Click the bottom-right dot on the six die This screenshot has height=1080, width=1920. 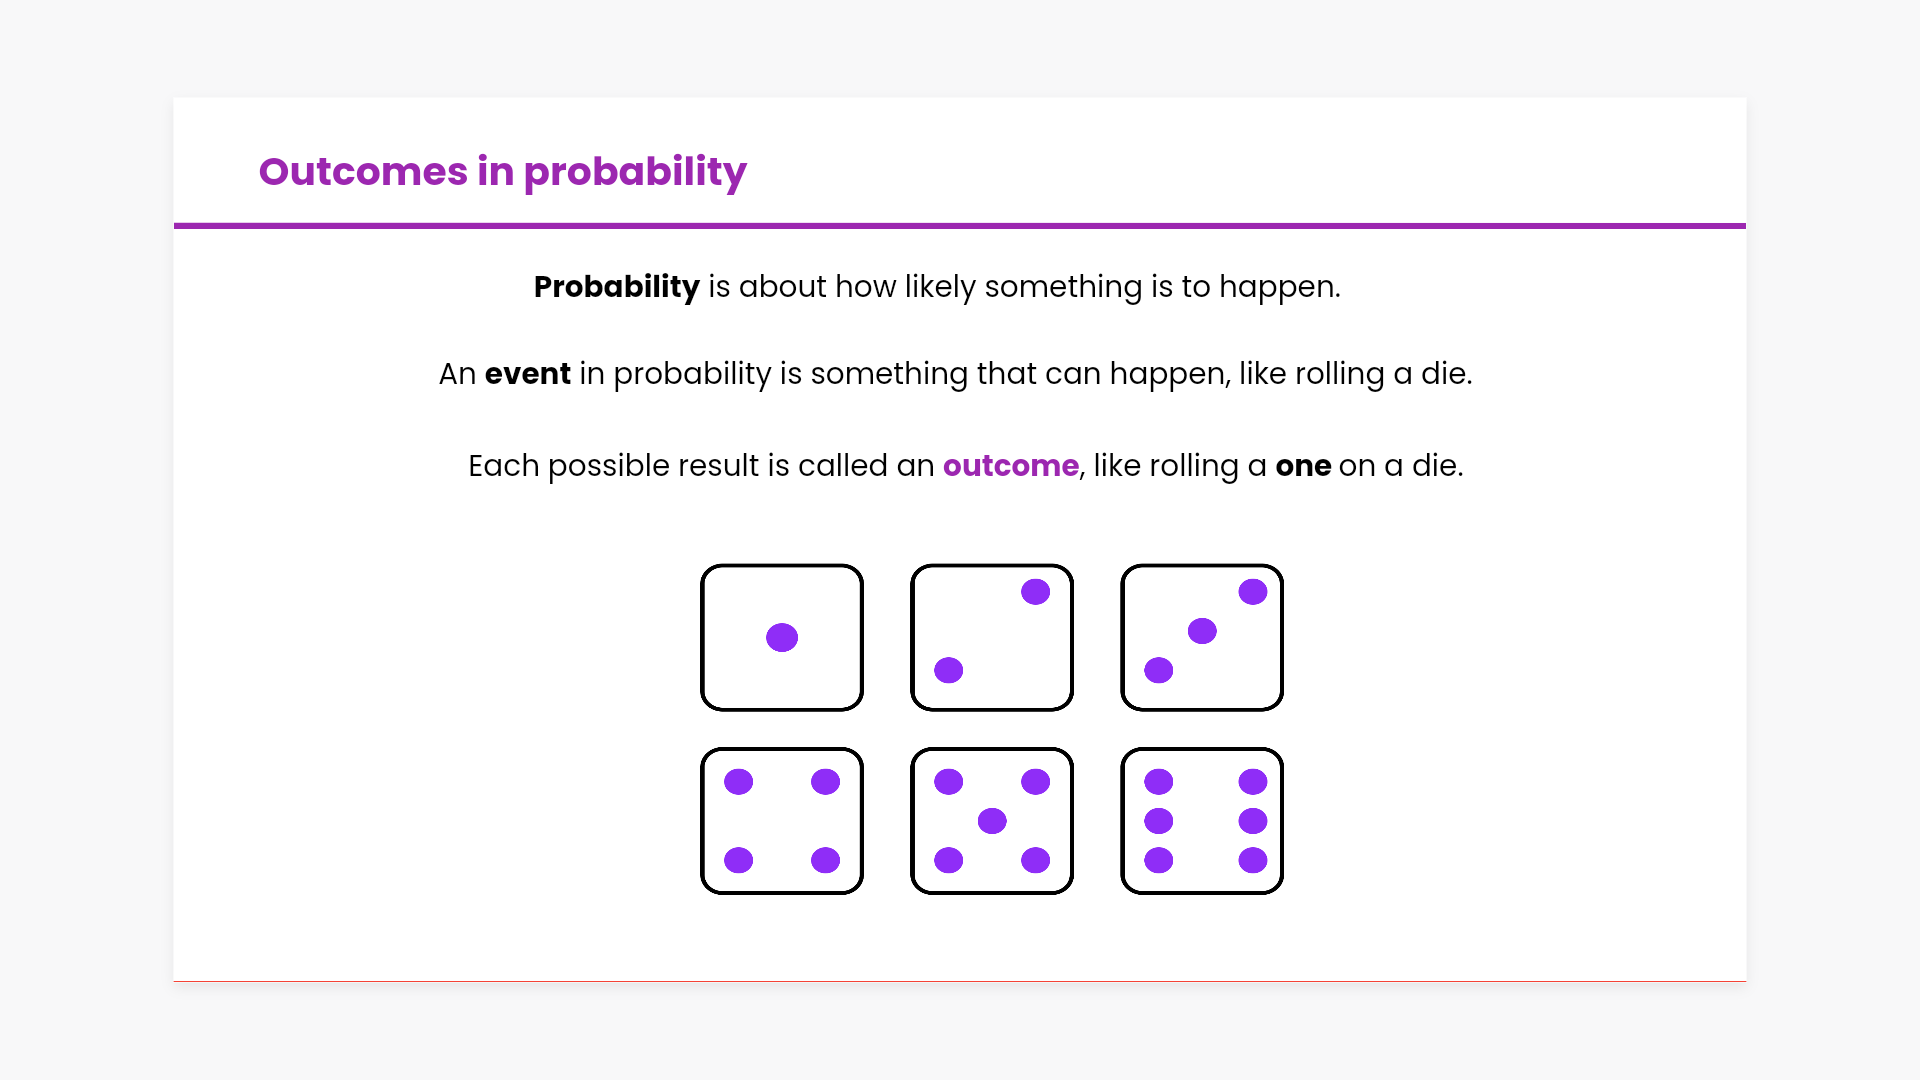[1252, 860]
